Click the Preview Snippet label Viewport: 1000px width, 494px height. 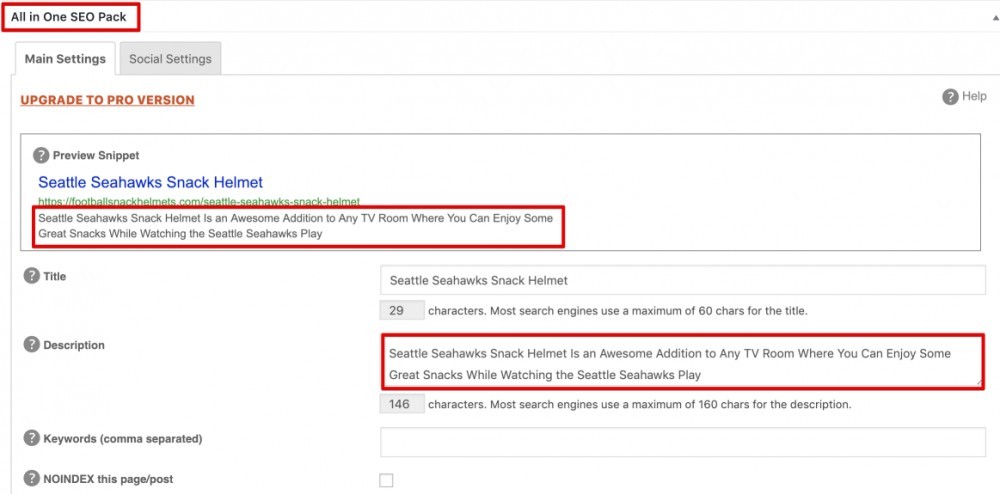(96, 156)
